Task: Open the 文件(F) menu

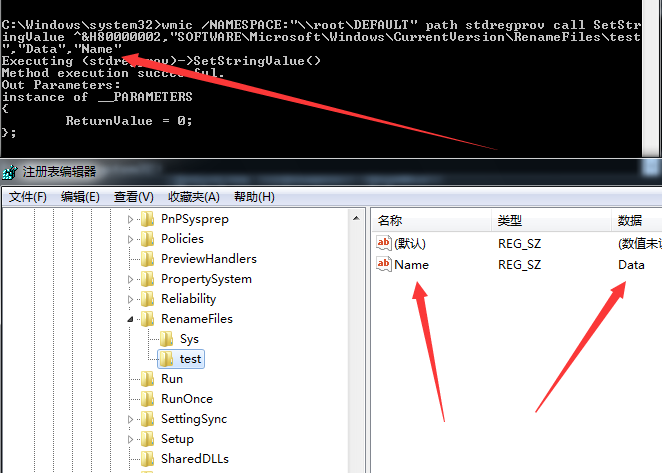Action: pyautogui.click(x=28, y=197)
